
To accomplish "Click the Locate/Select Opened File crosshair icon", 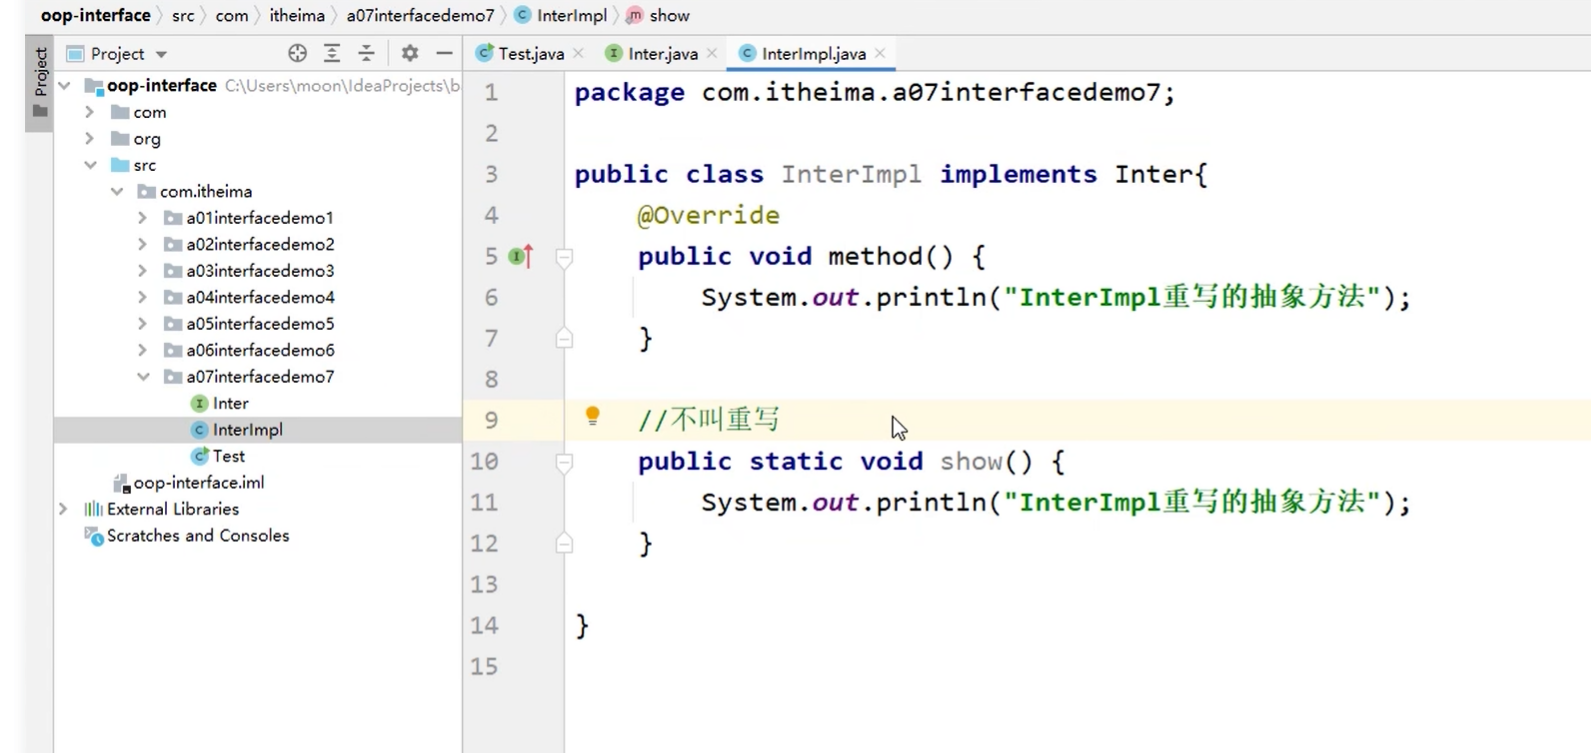I will 297,54.
